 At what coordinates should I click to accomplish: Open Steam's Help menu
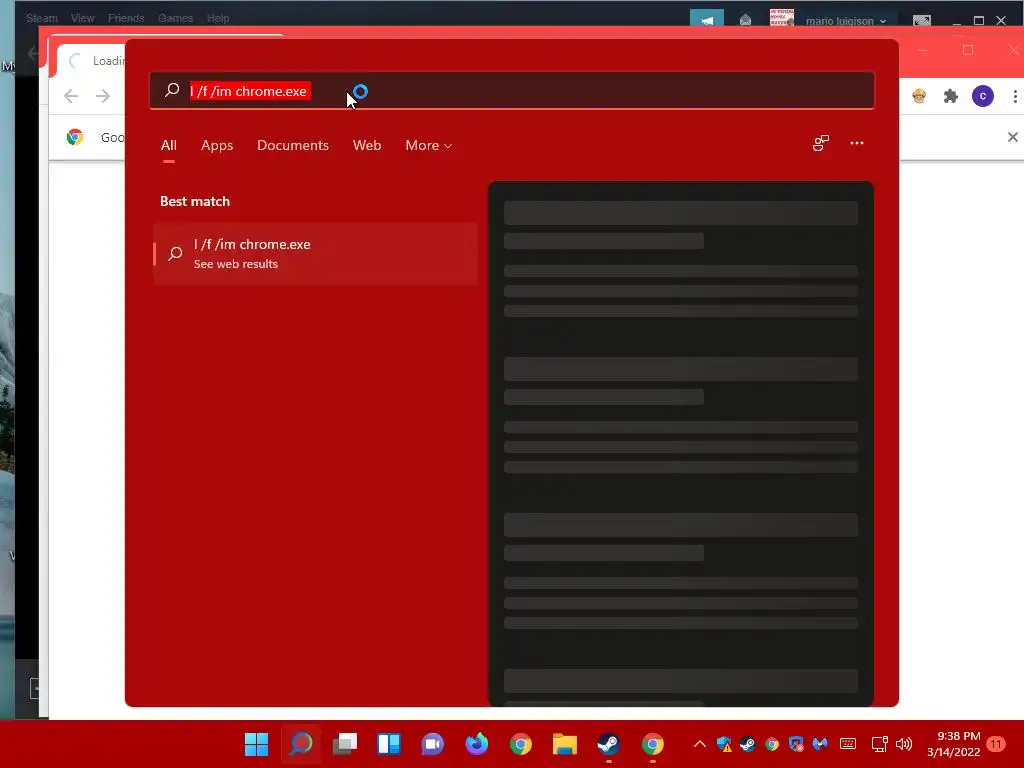click(218, 18)
